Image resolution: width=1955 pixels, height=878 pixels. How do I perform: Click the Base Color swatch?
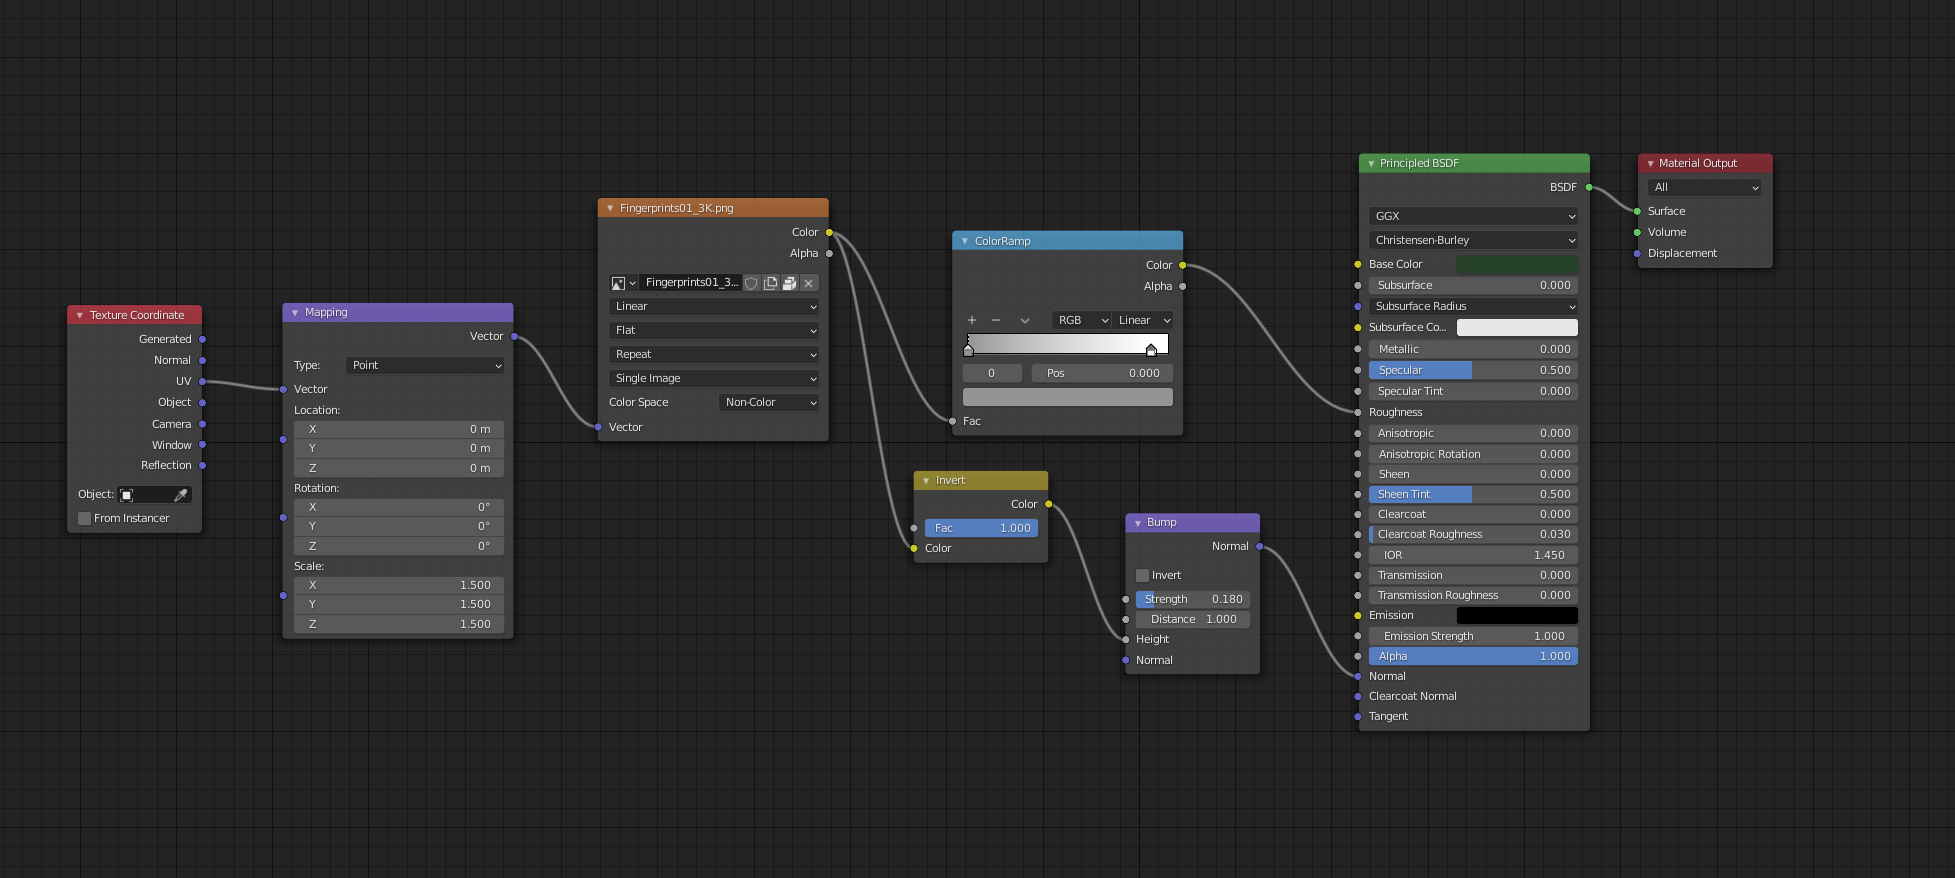[1516, 264]
